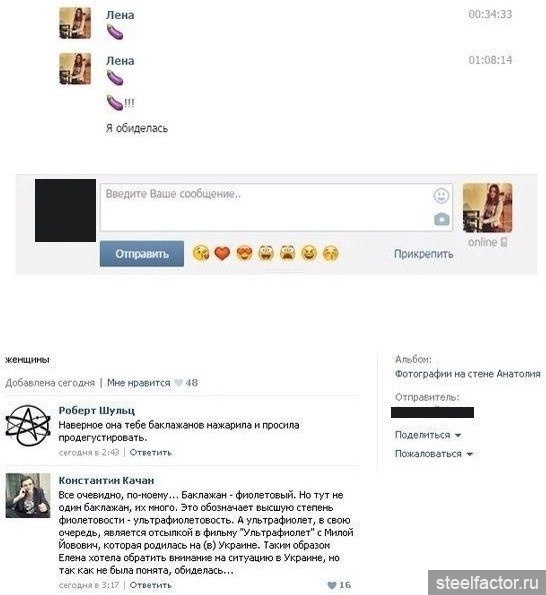Screen dimensions: 546x595
Task: Open Лена's avatar next to online status
Action: coord(488,208)
